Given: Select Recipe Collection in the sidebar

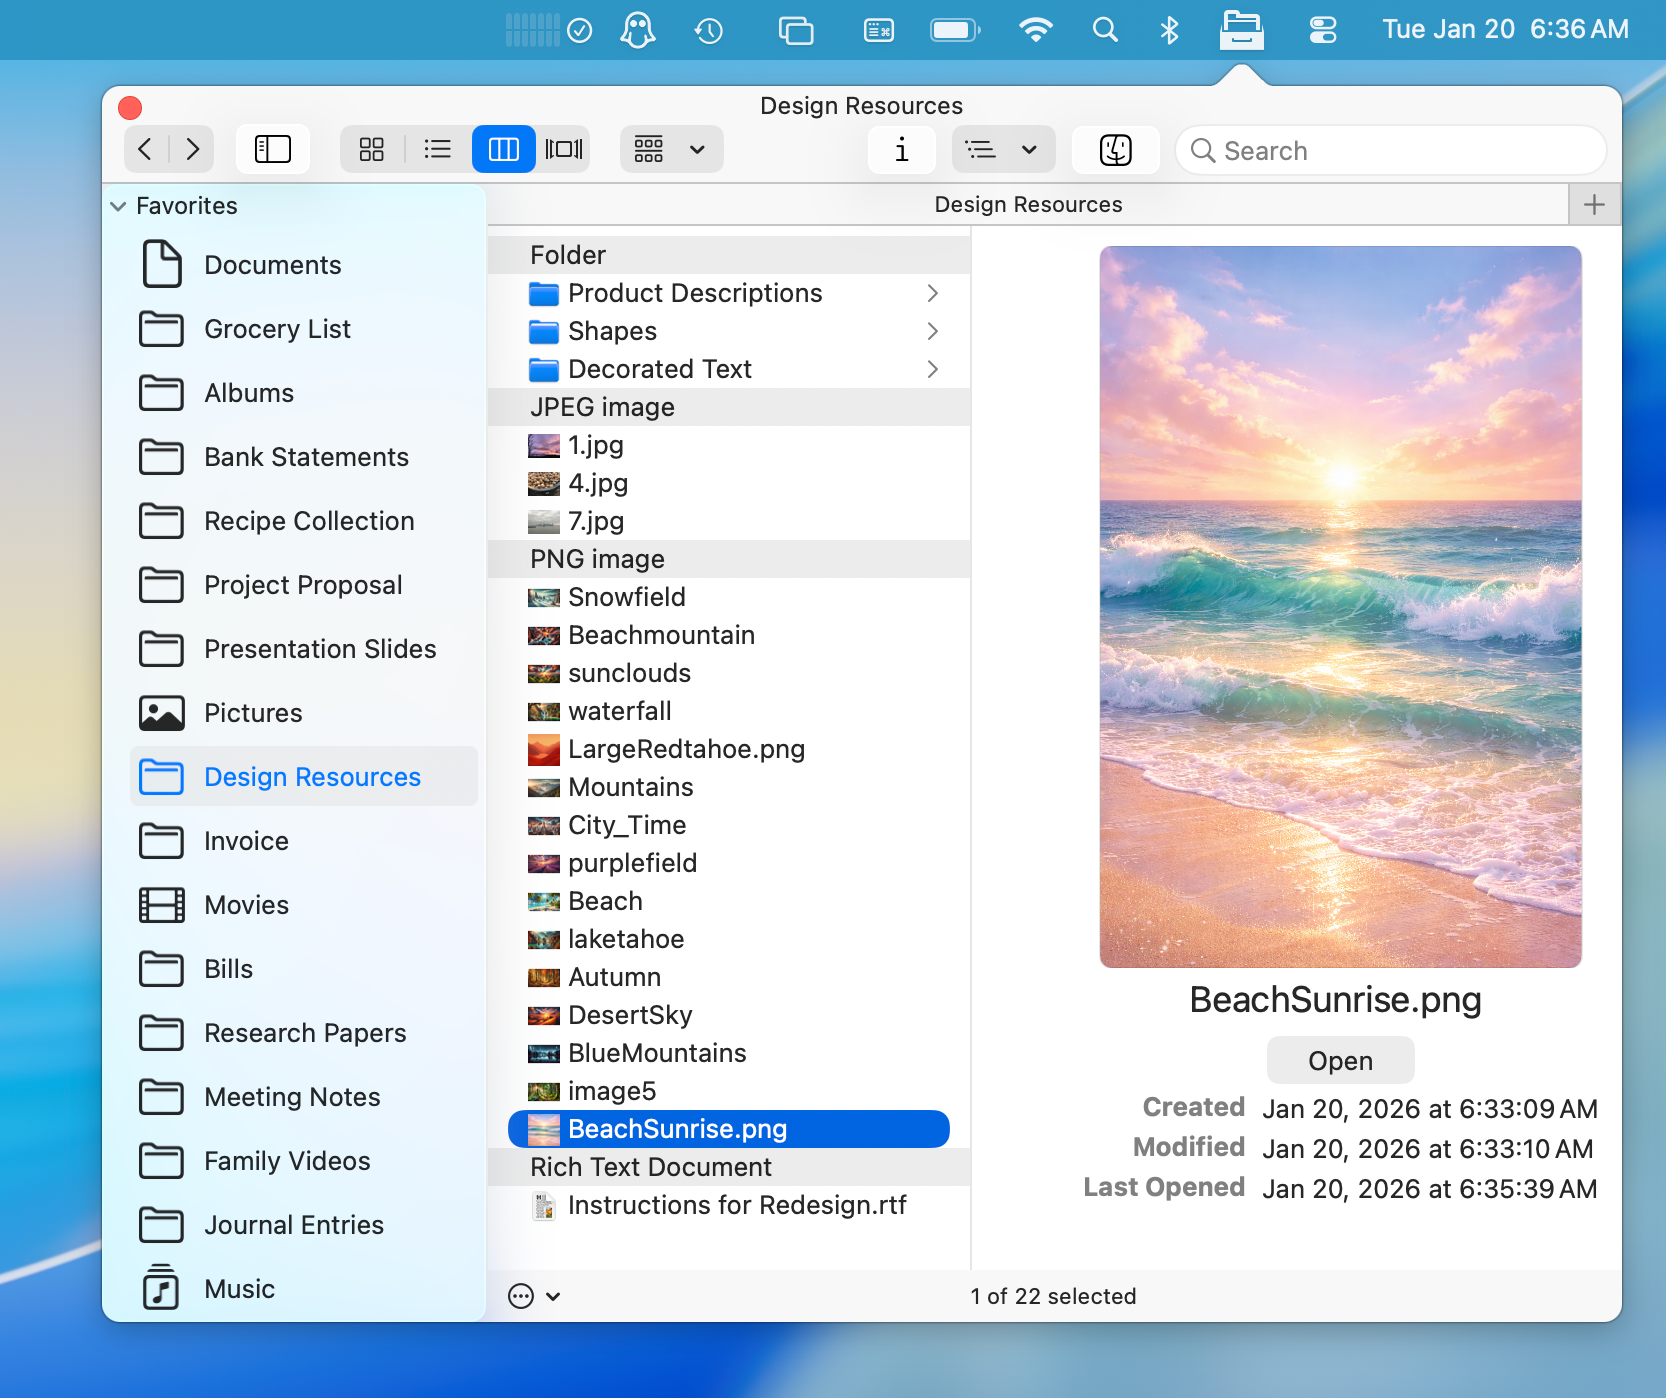Looking at the screenshot, I should (309, 521).
